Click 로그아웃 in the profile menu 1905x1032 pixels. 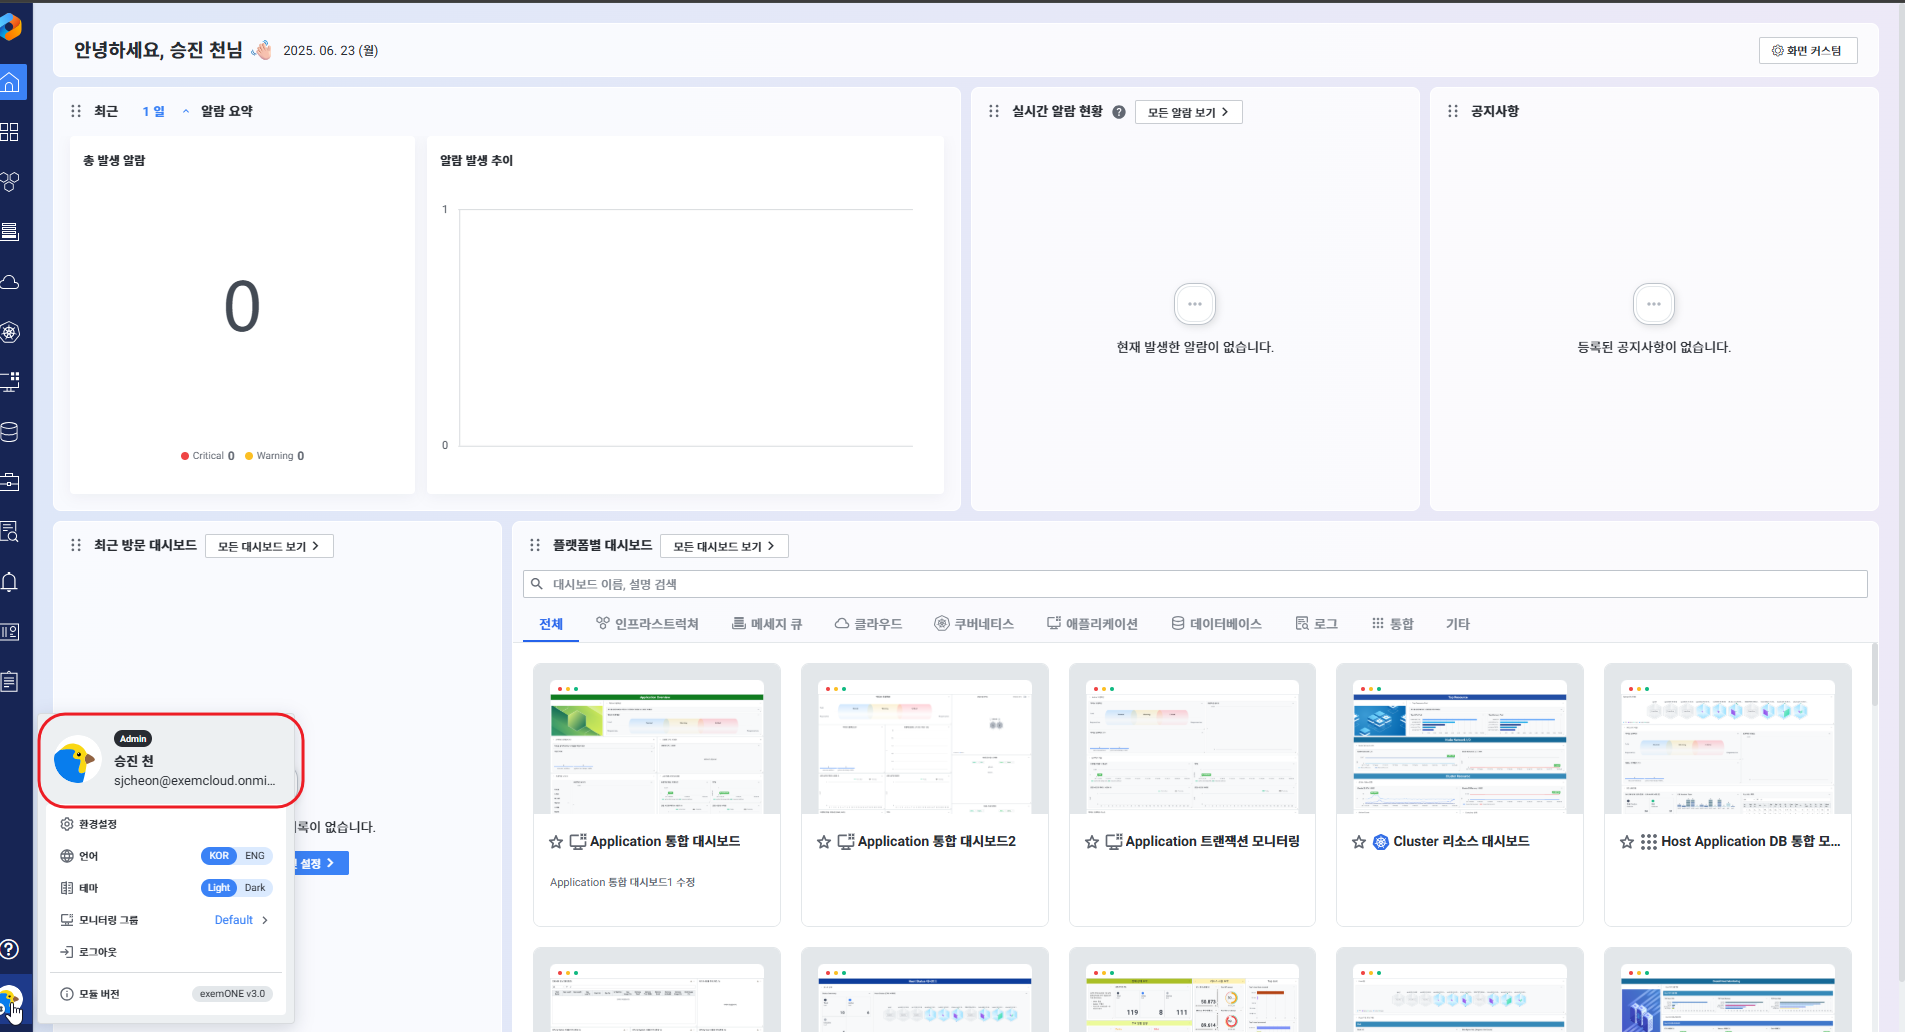click(x=97, y=952)
